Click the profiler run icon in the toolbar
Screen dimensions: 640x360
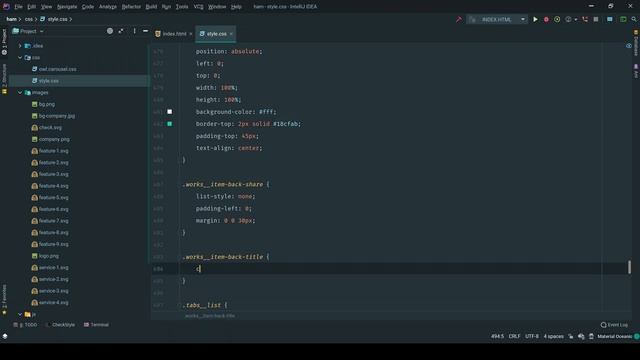[x=568, y=19]
